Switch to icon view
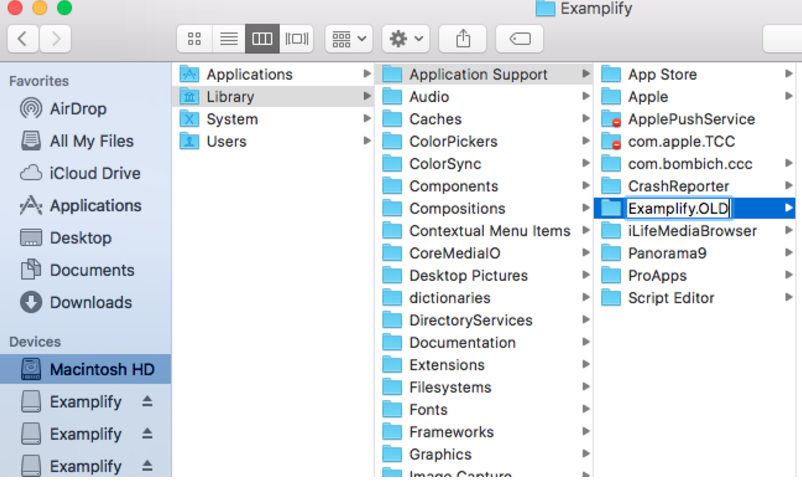Screen dimensions: 802x500 coord(194,39)
